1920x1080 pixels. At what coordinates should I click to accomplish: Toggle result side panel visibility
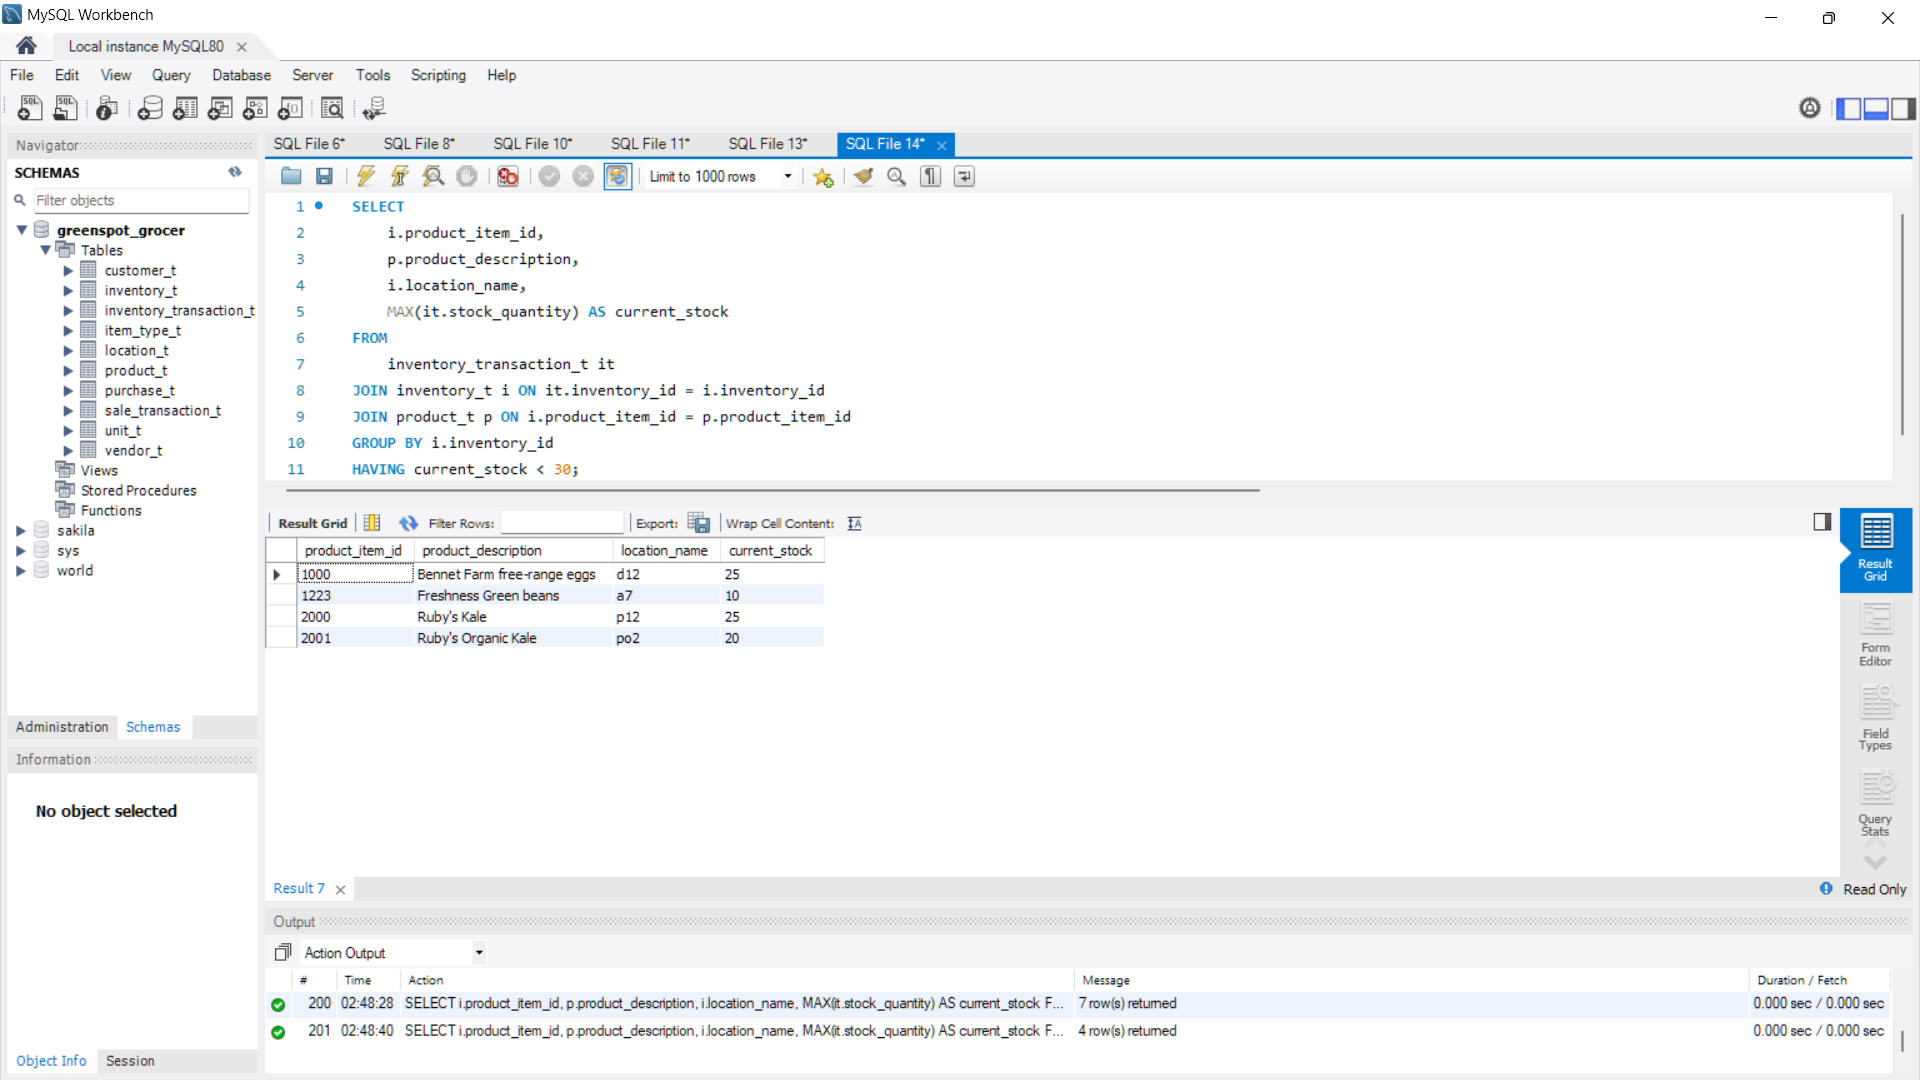[1822, 522]
